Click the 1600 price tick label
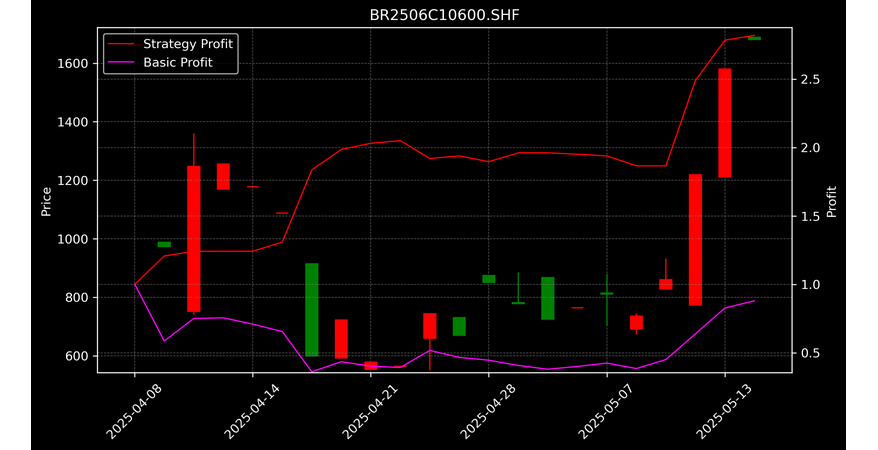This screenshot has width=878, height=450. click(x=73, y=63)
